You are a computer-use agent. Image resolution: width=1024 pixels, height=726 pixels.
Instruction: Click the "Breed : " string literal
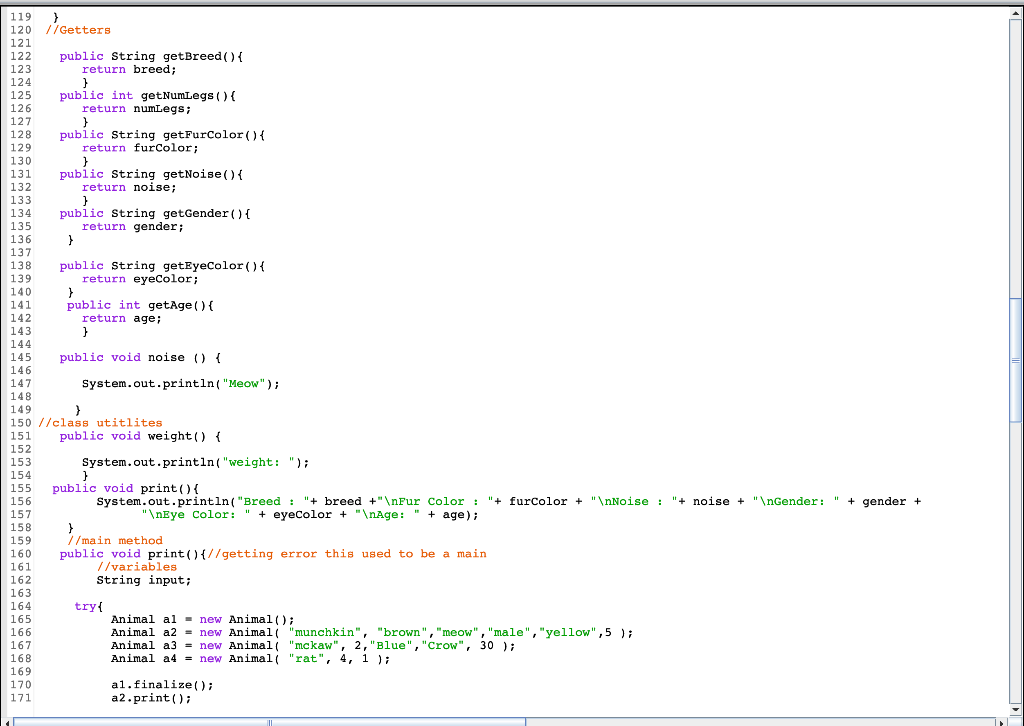tap(273, 501)
